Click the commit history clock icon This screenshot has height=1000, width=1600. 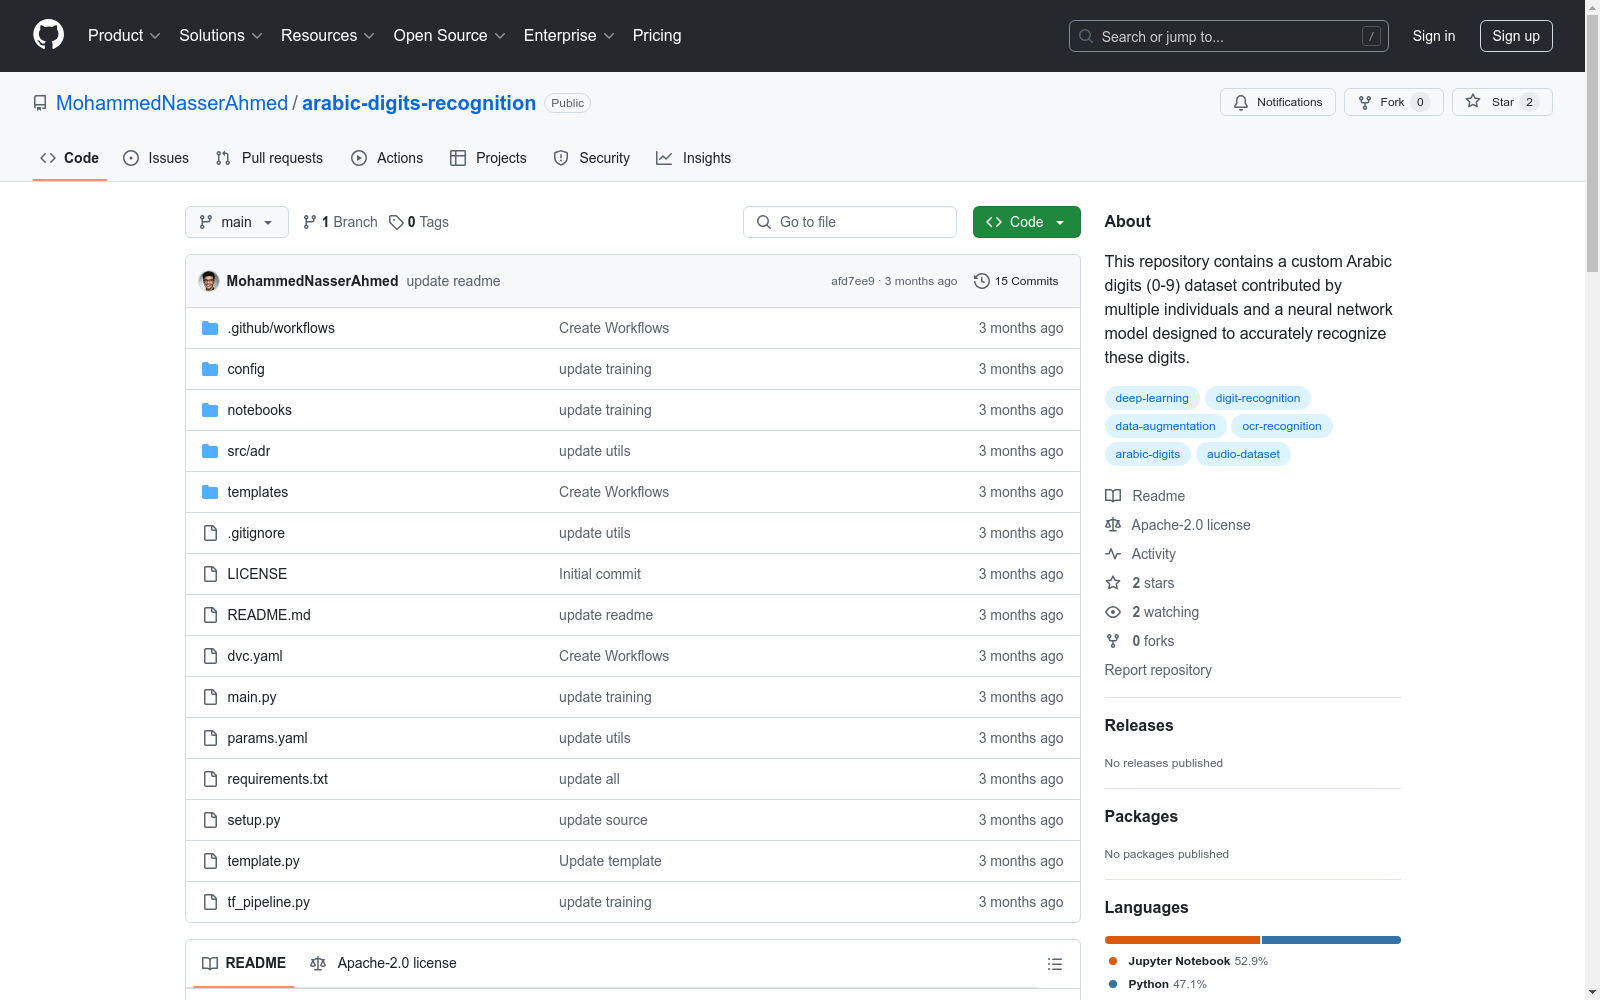(982, 281)
